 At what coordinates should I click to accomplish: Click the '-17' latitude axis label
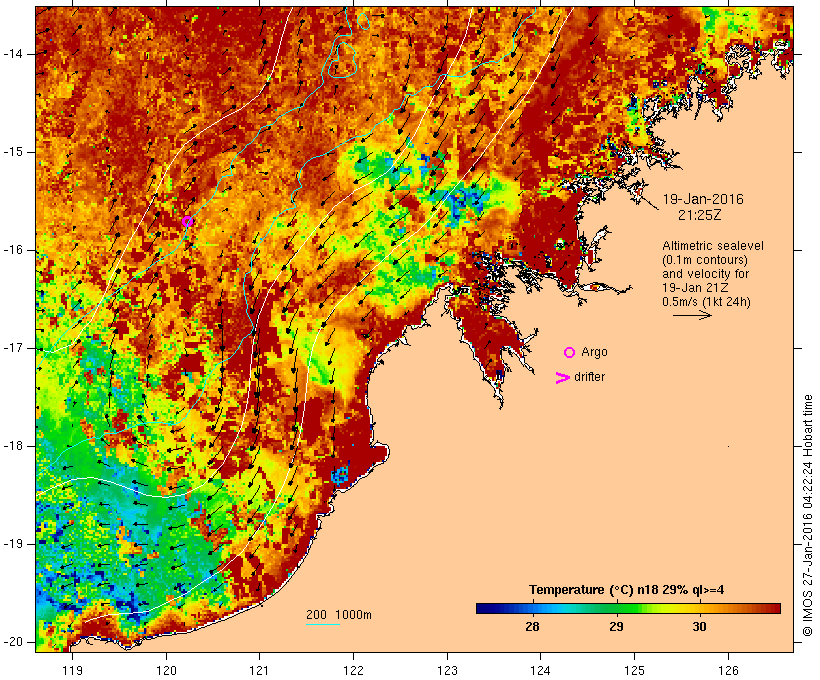tap(13, 348)
